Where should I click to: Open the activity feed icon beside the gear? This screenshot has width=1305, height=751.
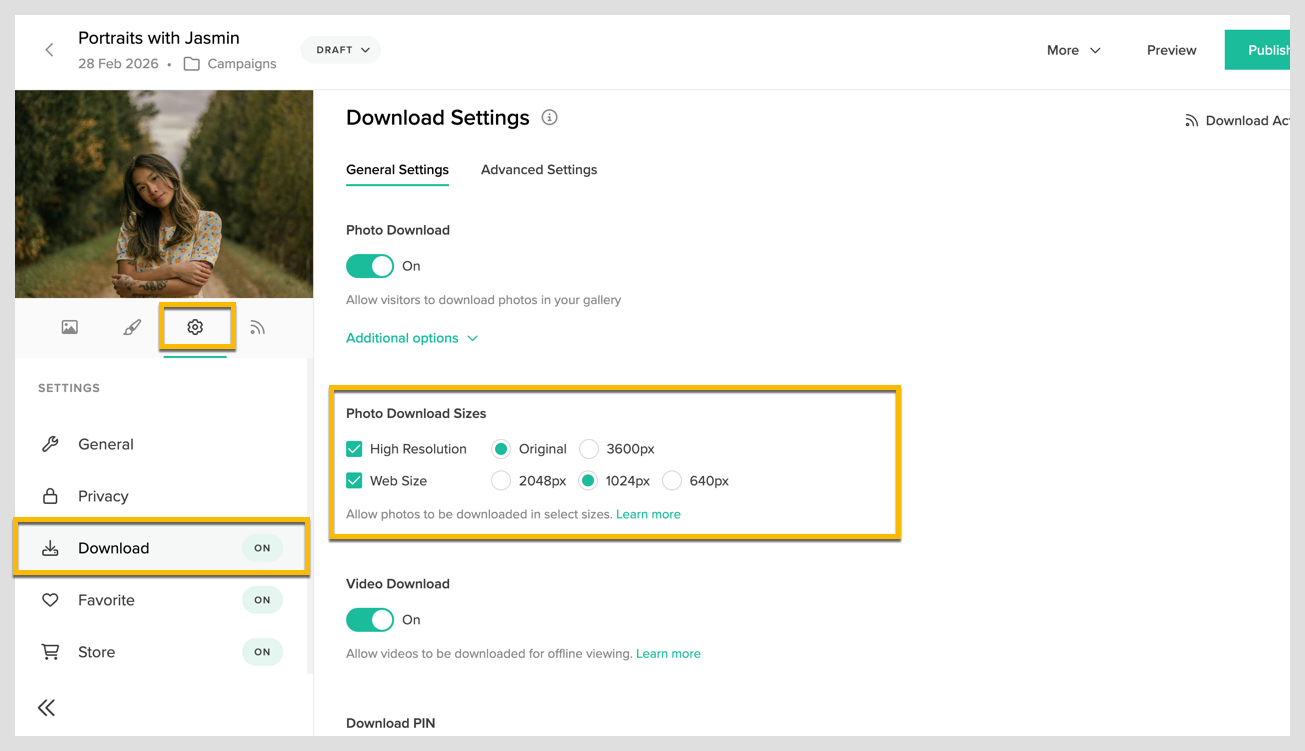pos(258,326)
